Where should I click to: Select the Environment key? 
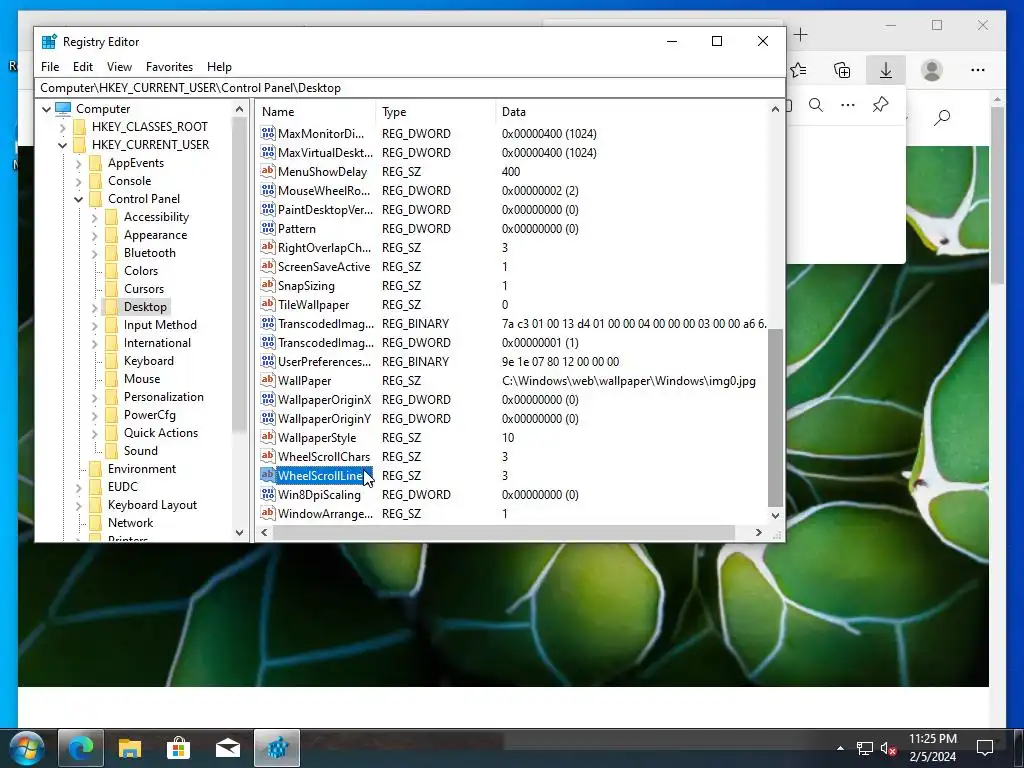tap(142, 468)
